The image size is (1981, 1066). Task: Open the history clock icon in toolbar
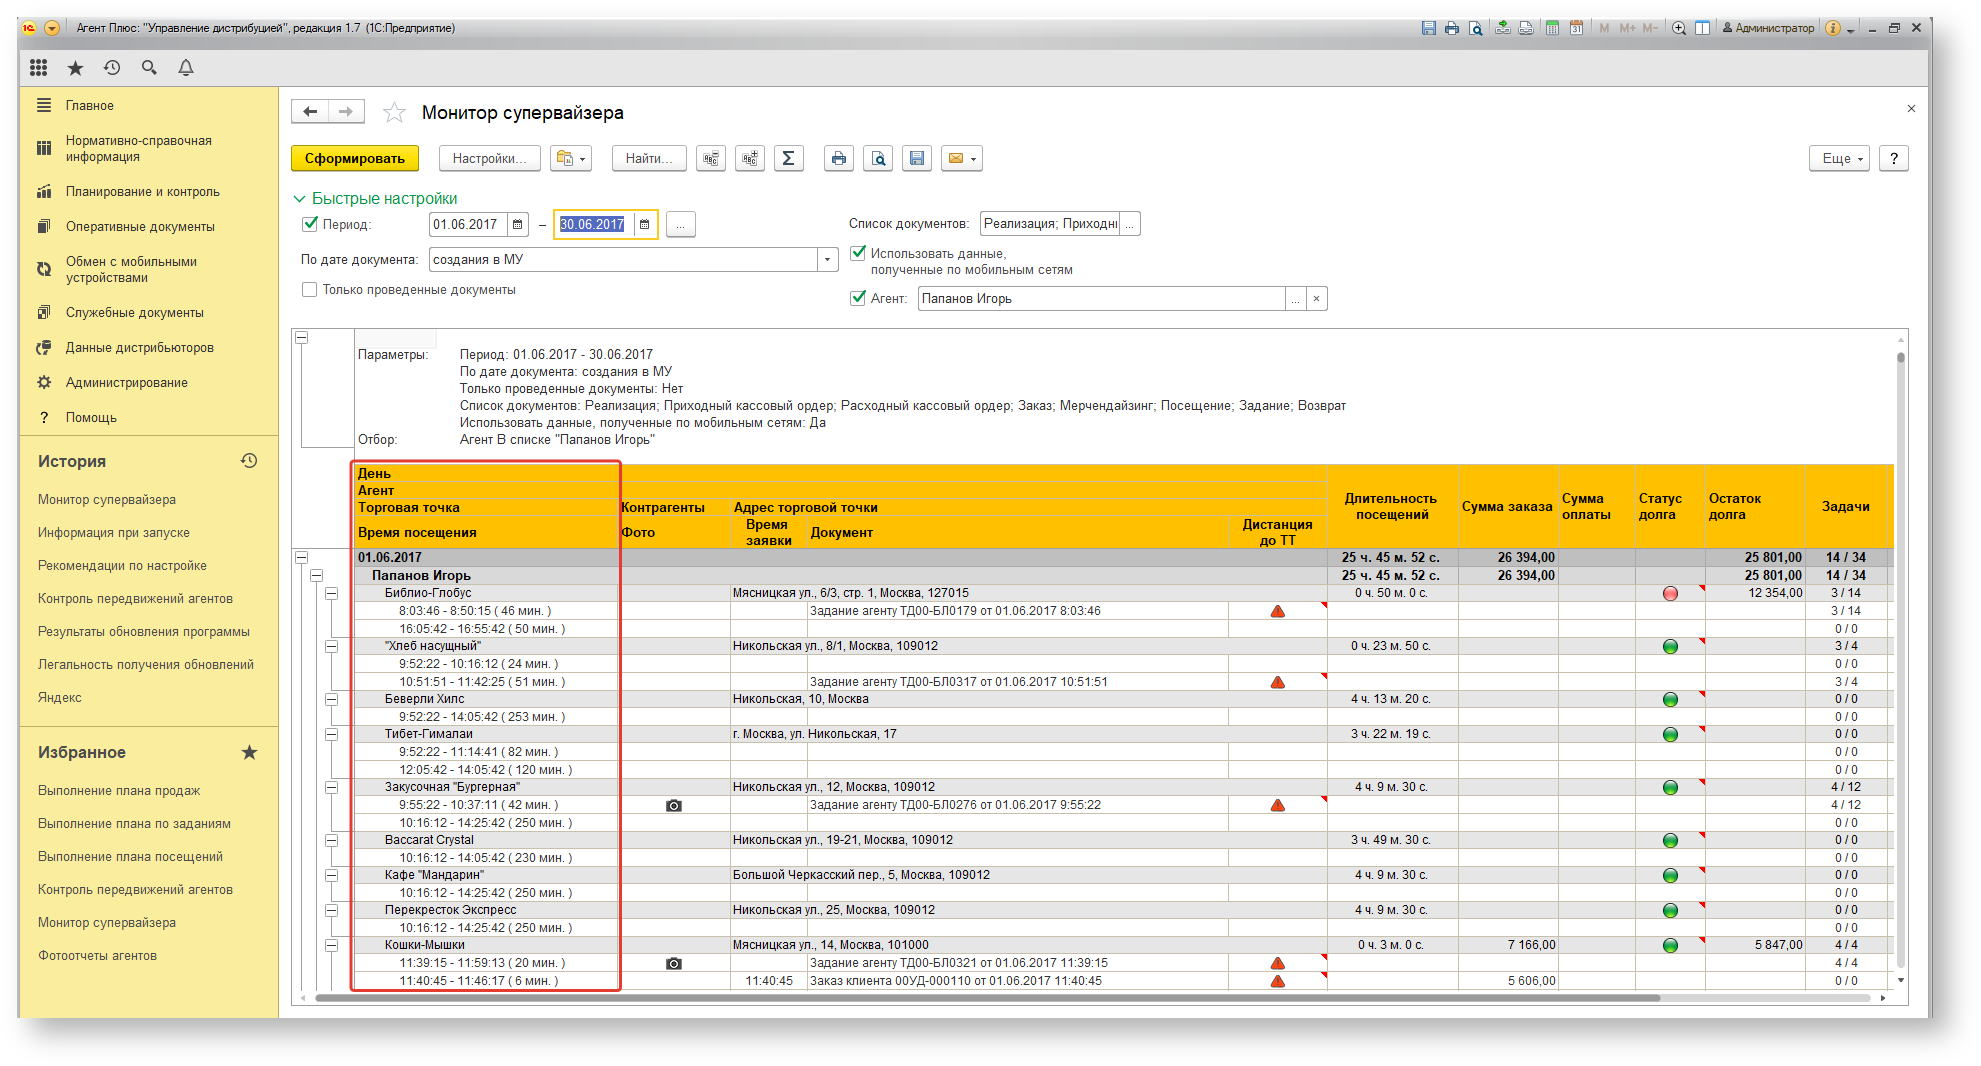point(112,67)
